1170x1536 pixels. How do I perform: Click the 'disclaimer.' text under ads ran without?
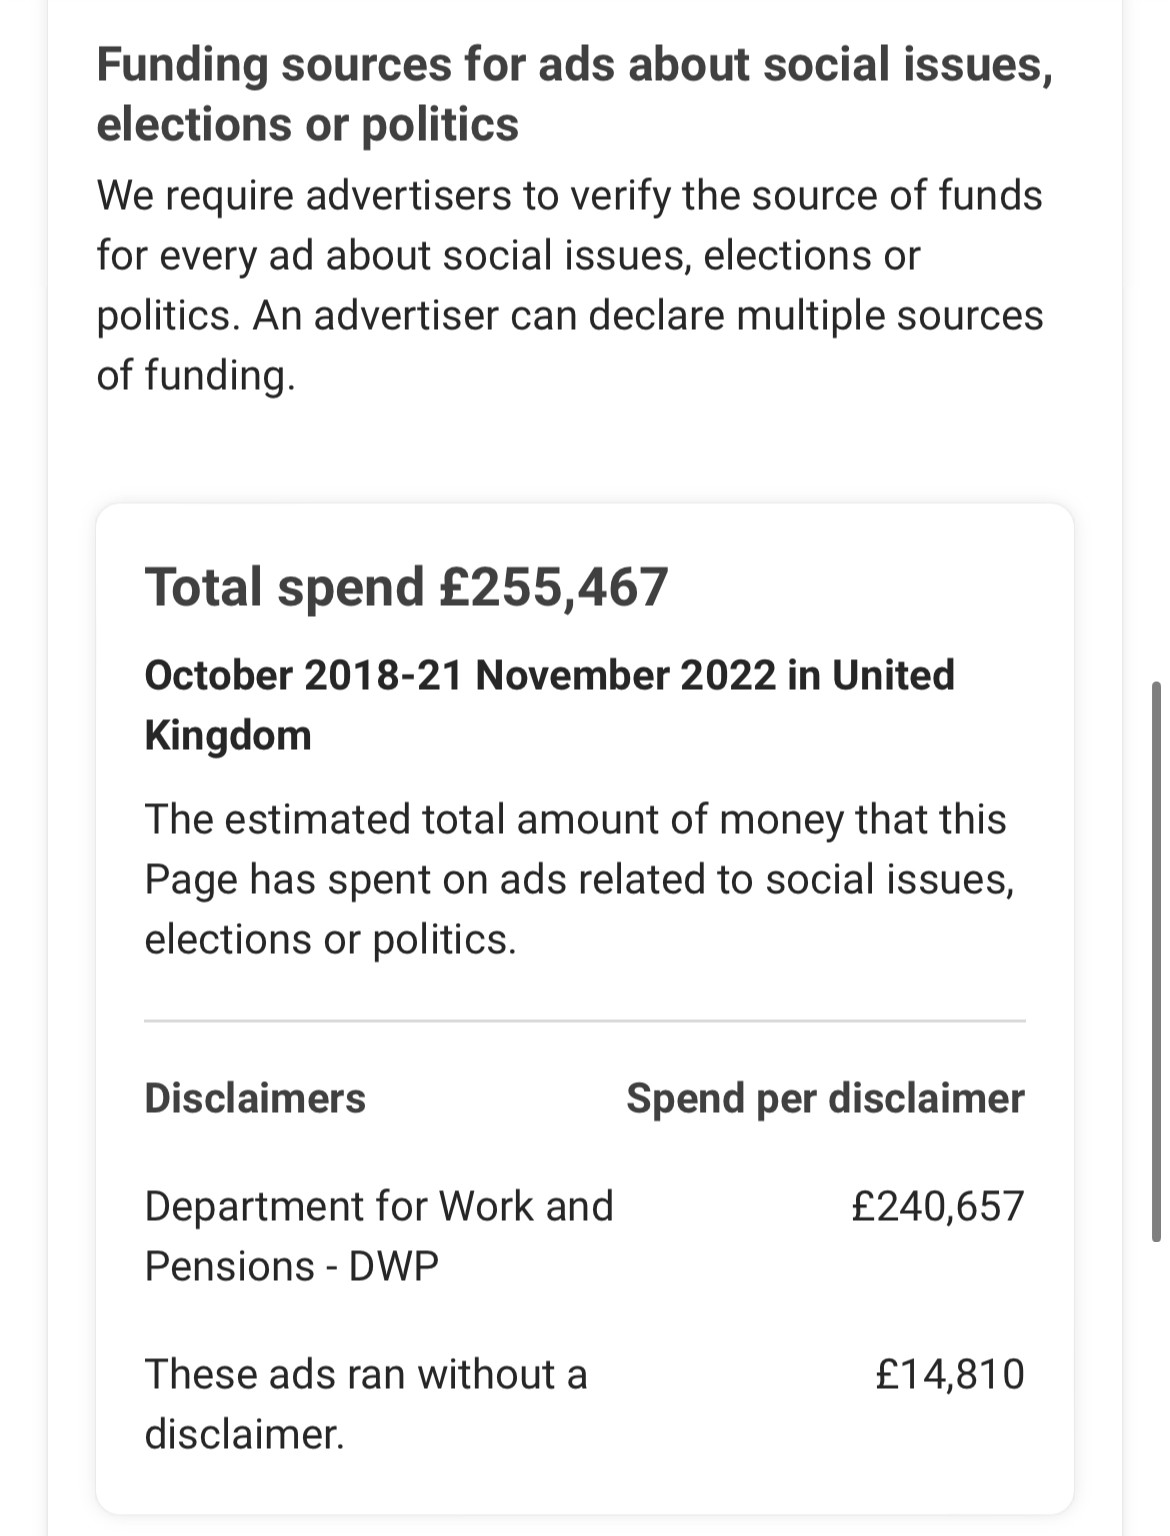pos(245,1434)
